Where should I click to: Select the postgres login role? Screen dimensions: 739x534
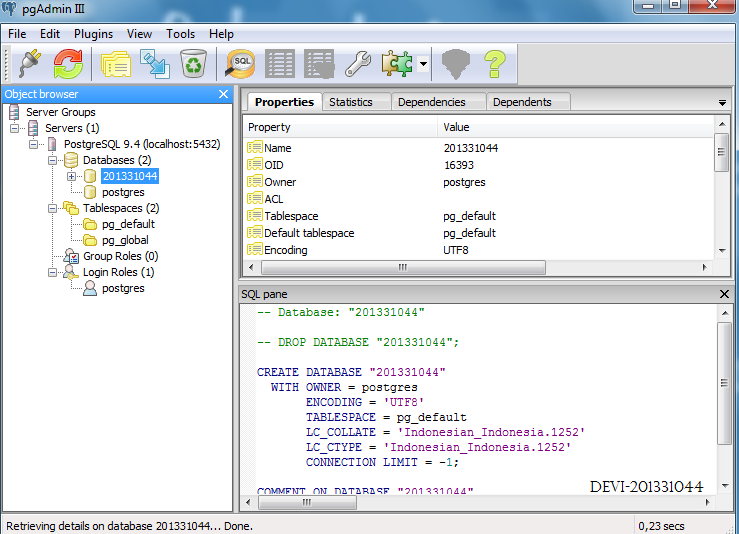pos(123,288)
